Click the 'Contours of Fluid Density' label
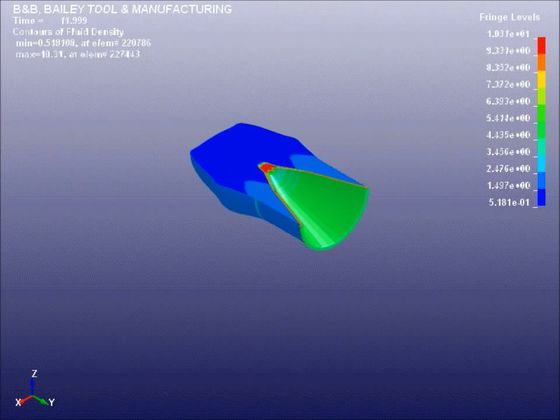560x420 pixels. (x=68, y=32)
